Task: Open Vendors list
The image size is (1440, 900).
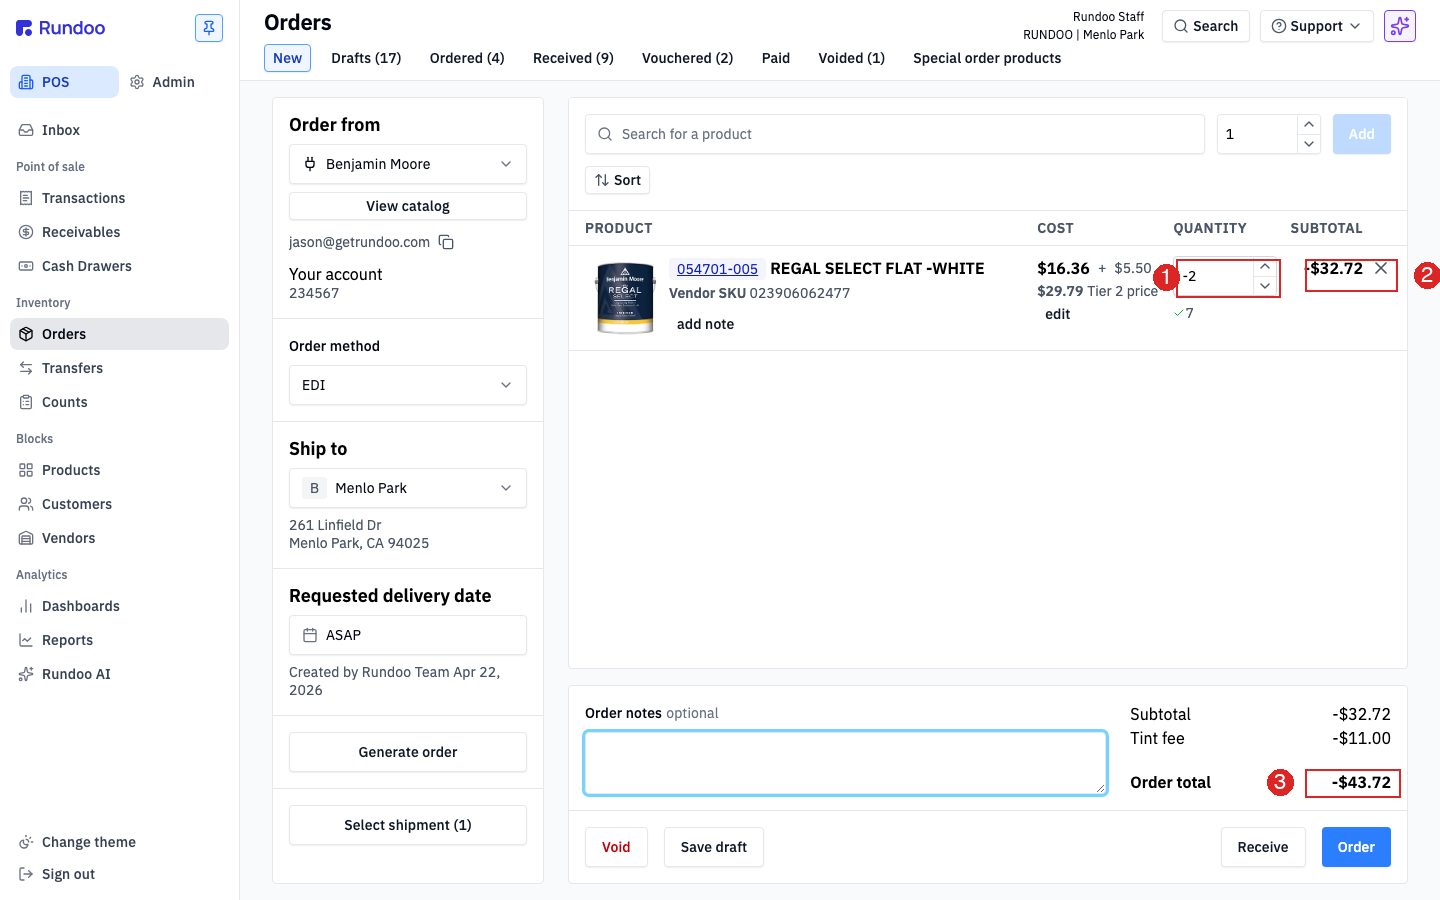Action: pos(120,538)
